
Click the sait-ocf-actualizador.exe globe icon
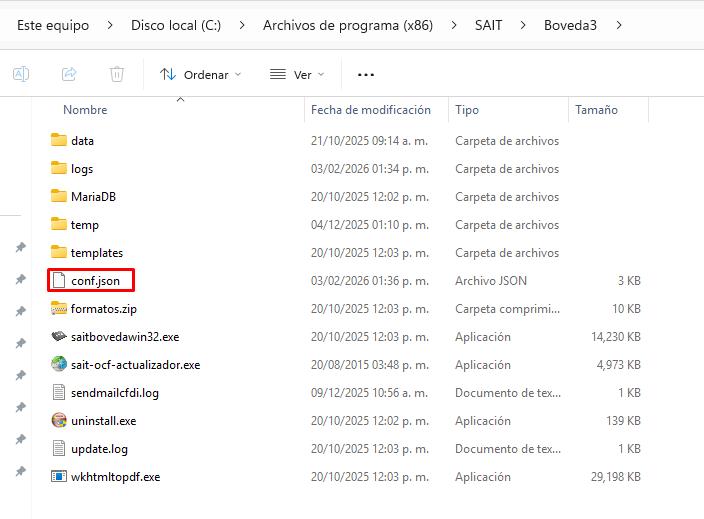click(59, 365)
